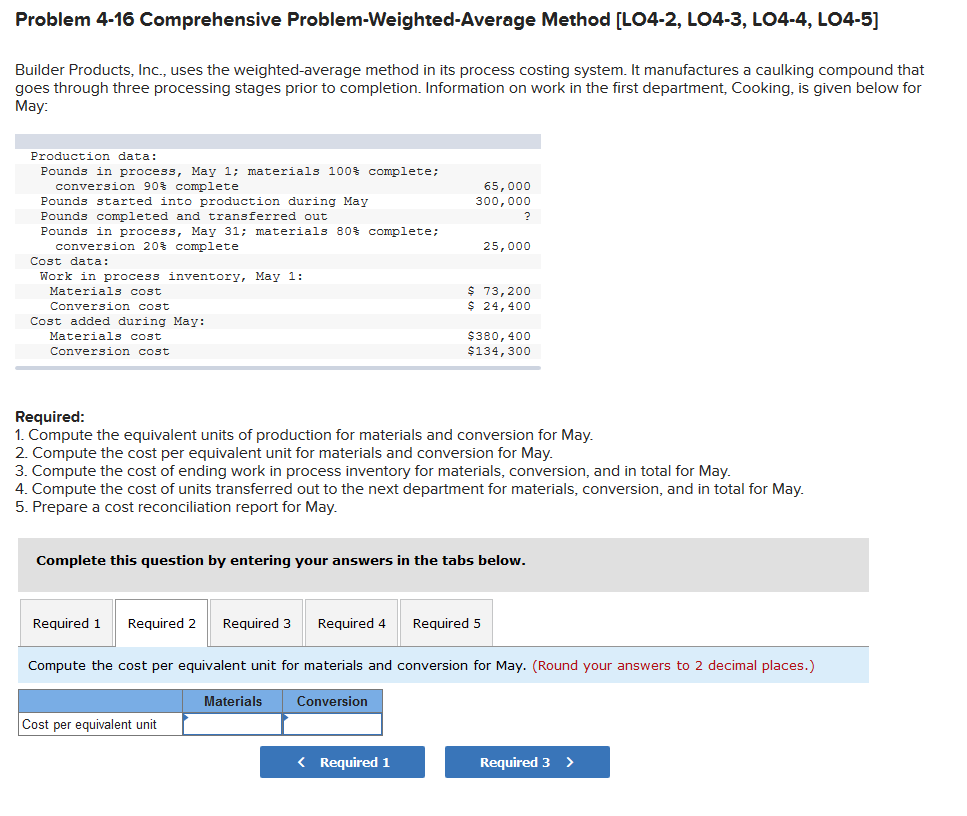Click the left chevron icon on Required 1 button
This screenshot has width=967, height=816.
pyautogui.click(x=300, y=762)
